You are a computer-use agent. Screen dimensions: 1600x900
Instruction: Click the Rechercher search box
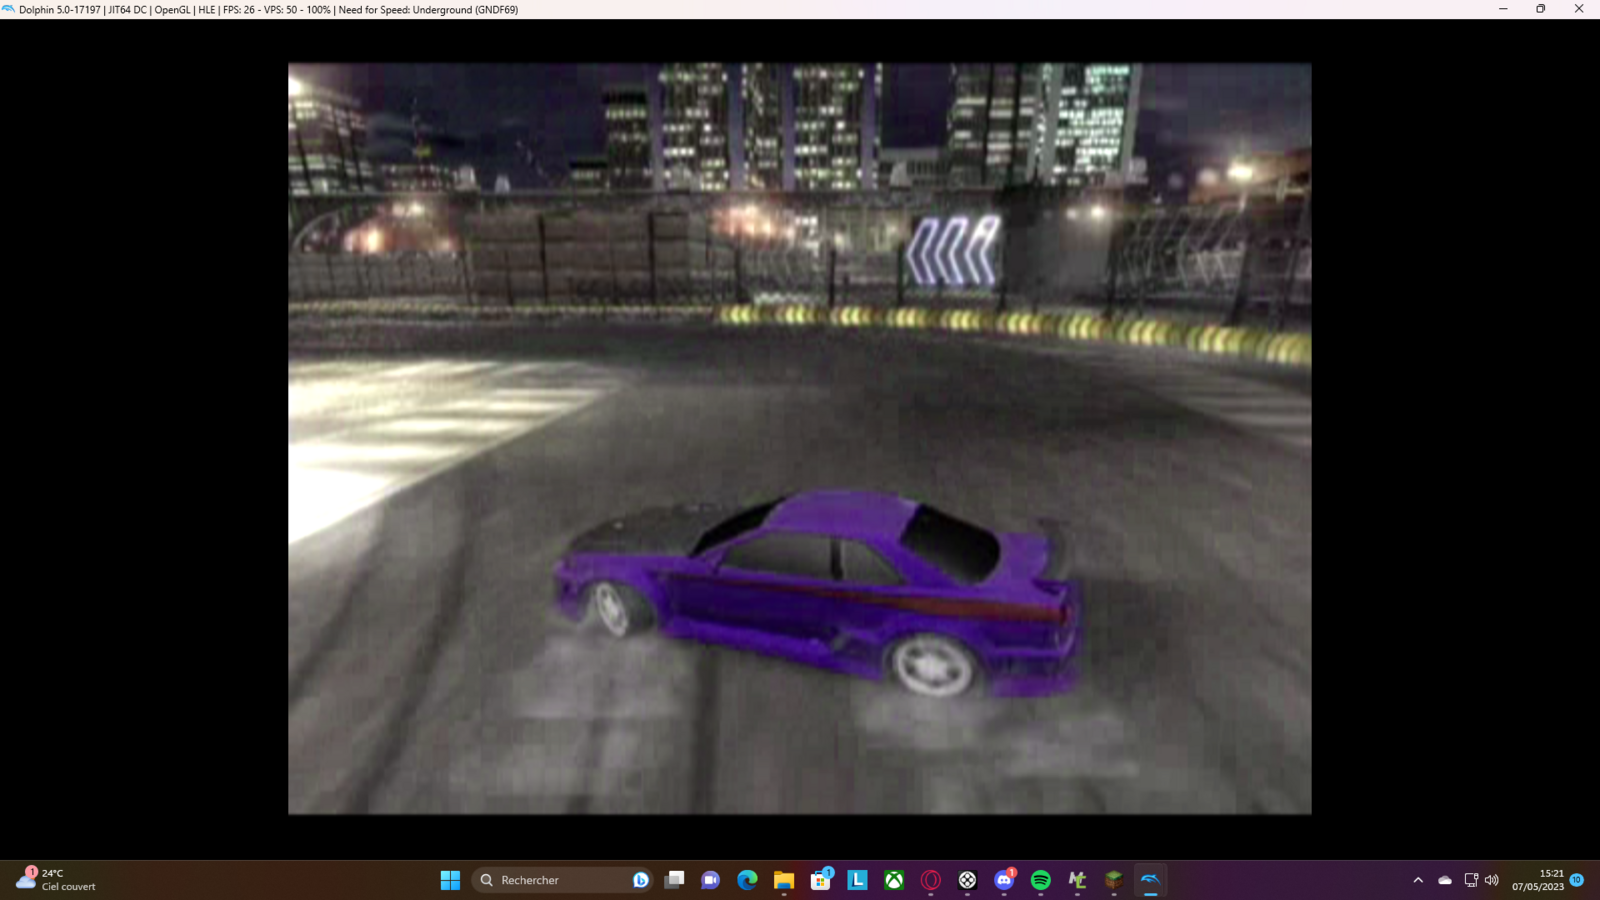tap(562, 880)
